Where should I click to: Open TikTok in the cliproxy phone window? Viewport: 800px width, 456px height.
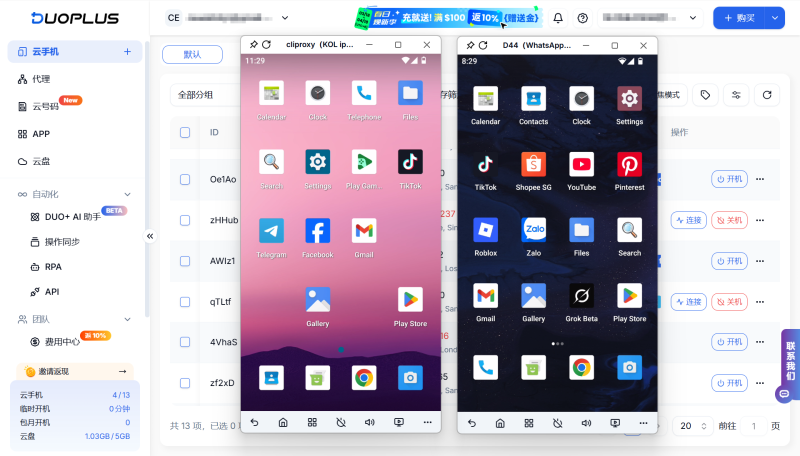[x=410, y=162]
